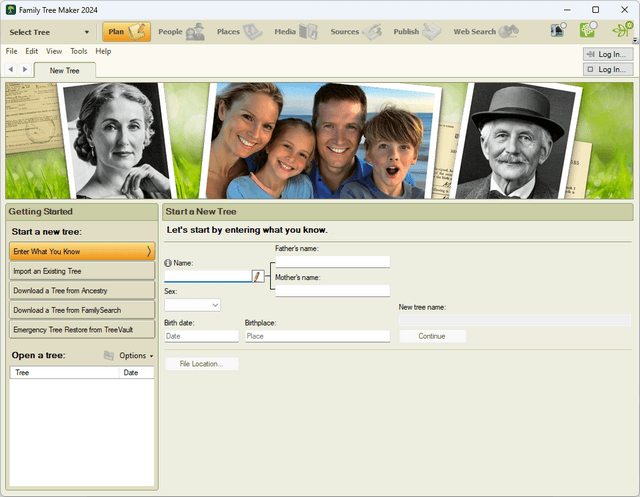
Task: Launch the Web Search workspace
Action: pyautogui.click(x=485, y=32)
